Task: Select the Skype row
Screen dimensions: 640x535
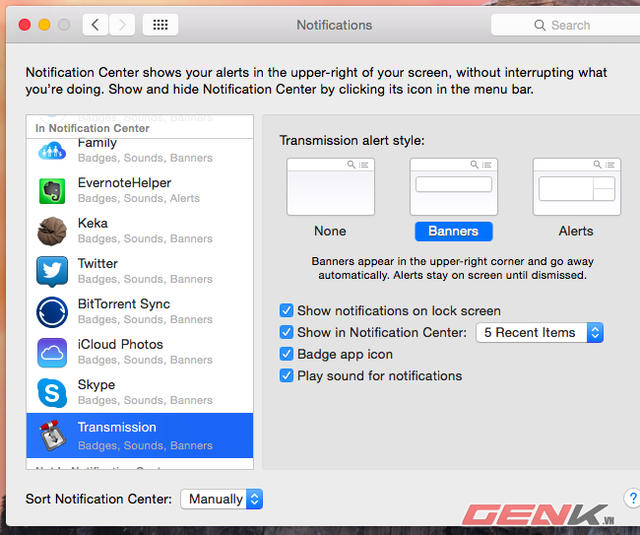Action: (x=140, y=393)
